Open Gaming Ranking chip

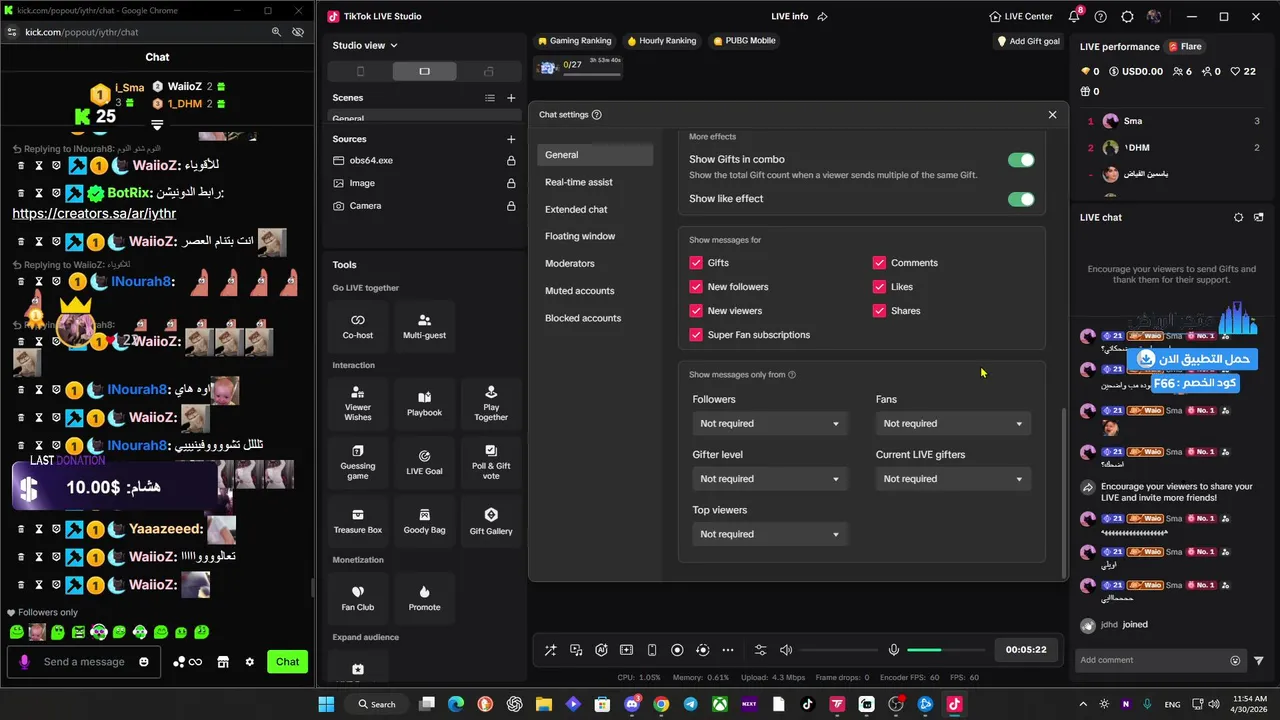[574, 41]
